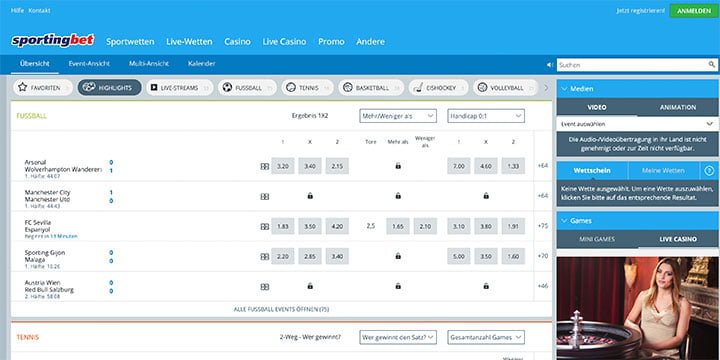Bet on Arsenal win odds 3.20
The height and width of the screenshot is (360, 720).
(x=283, y=166)
